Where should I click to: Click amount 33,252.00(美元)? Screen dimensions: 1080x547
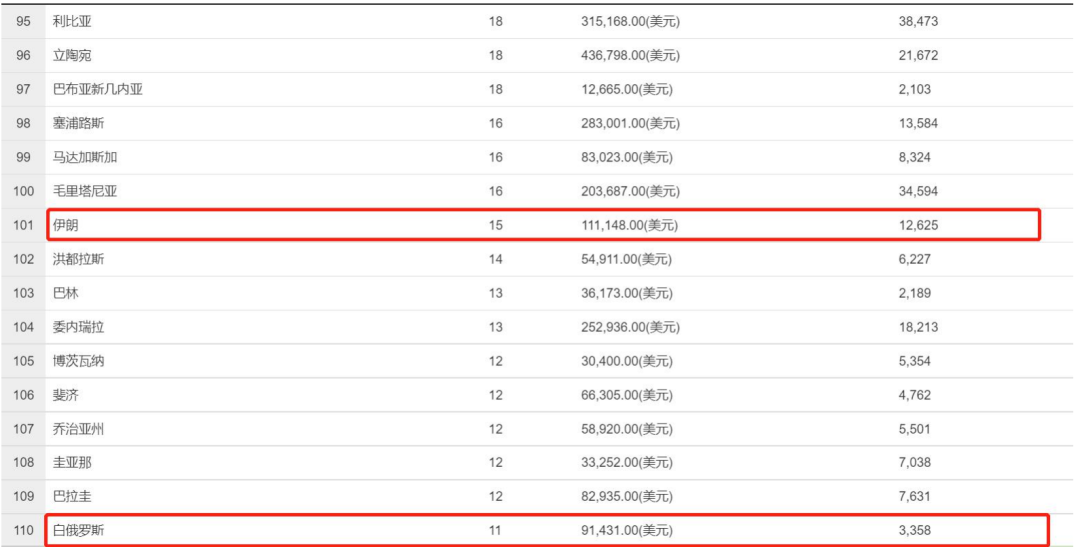coord(627,462)
